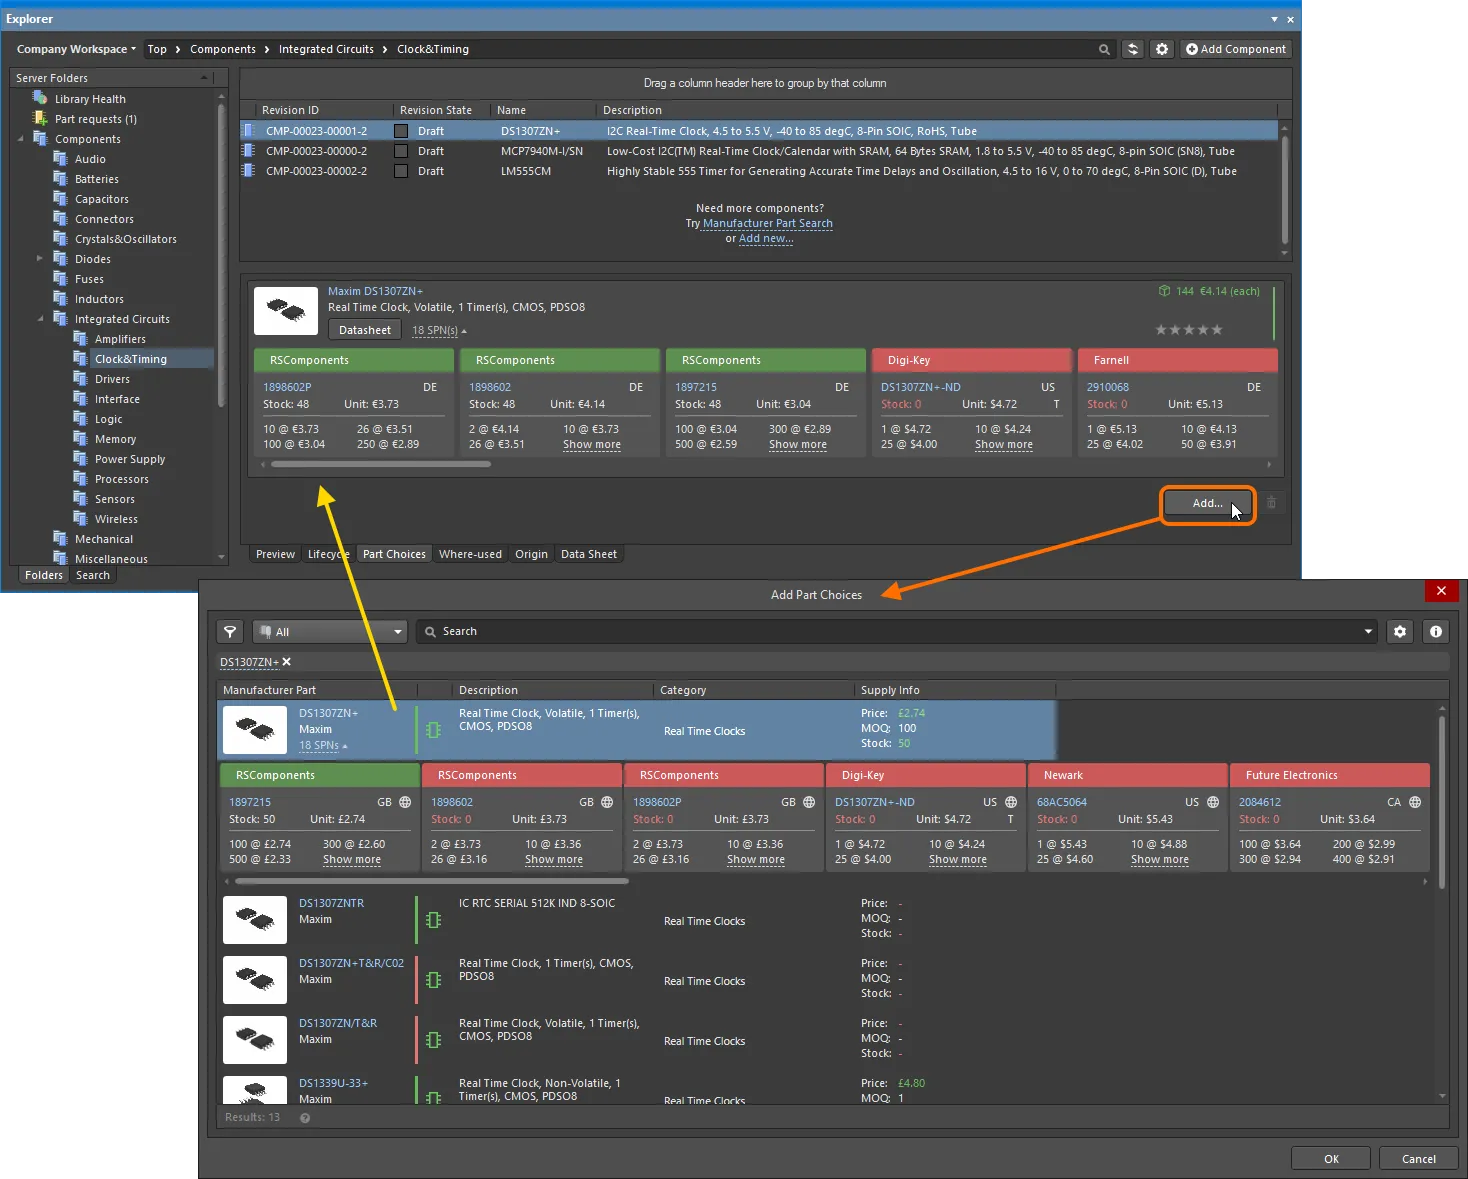Viewport: 1468px width, 1179px height.
Task: Click OK in Add Part Choices dialog
Action: coord(1331,1159)
